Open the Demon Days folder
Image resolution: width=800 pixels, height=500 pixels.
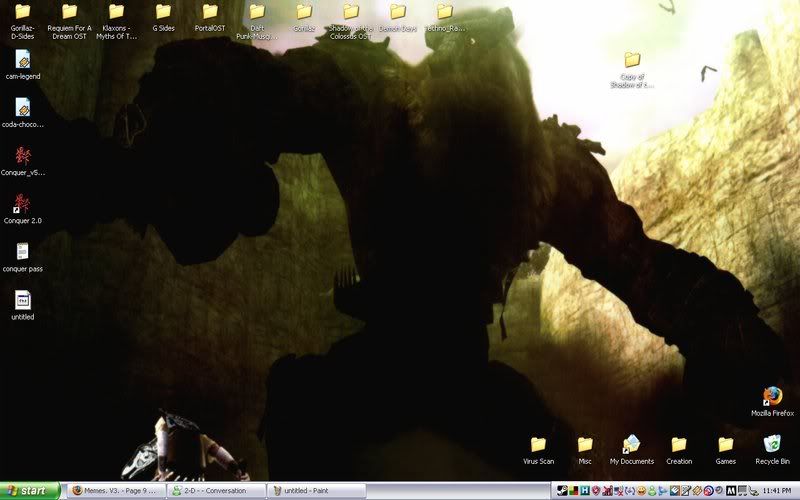[397, 17]
